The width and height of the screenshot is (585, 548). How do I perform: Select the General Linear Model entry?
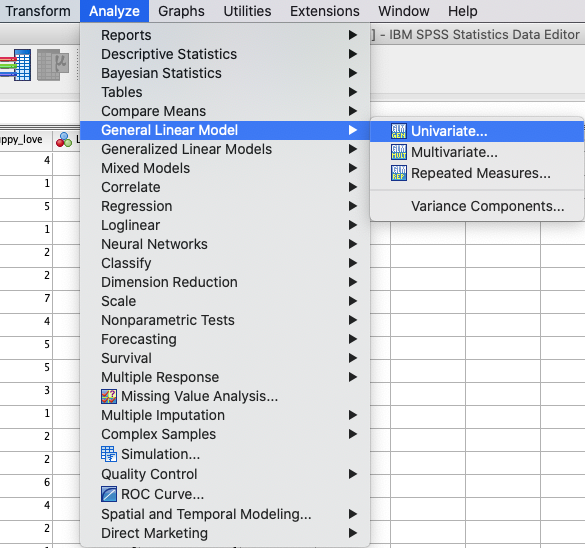coord(225,130)
